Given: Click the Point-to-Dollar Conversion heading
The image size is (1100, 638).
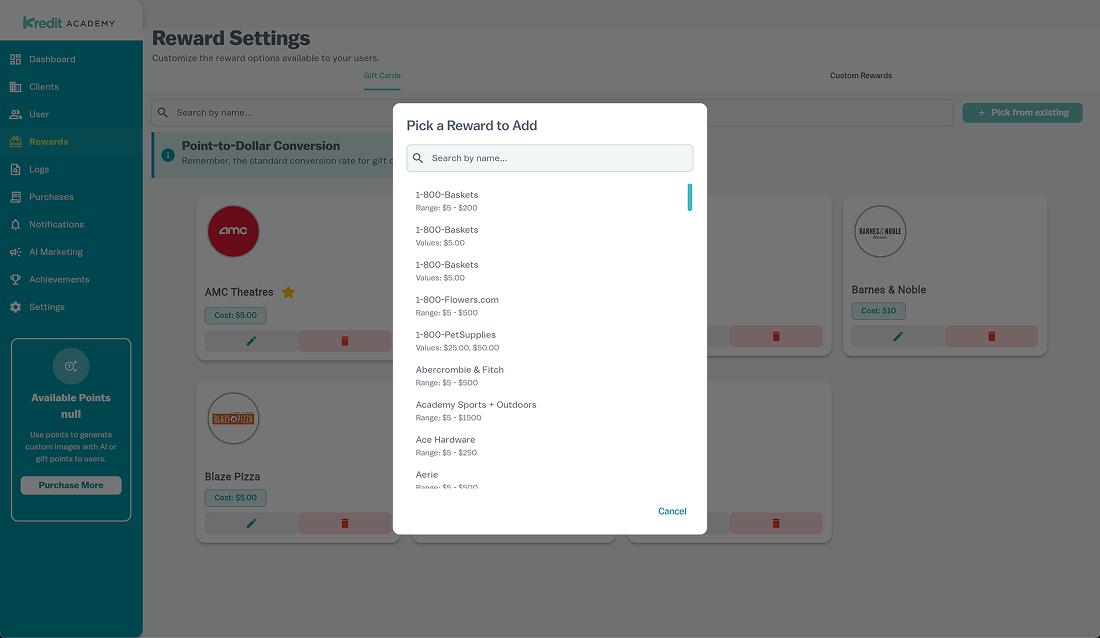Looking at the screenshot, I should (261, 146).
